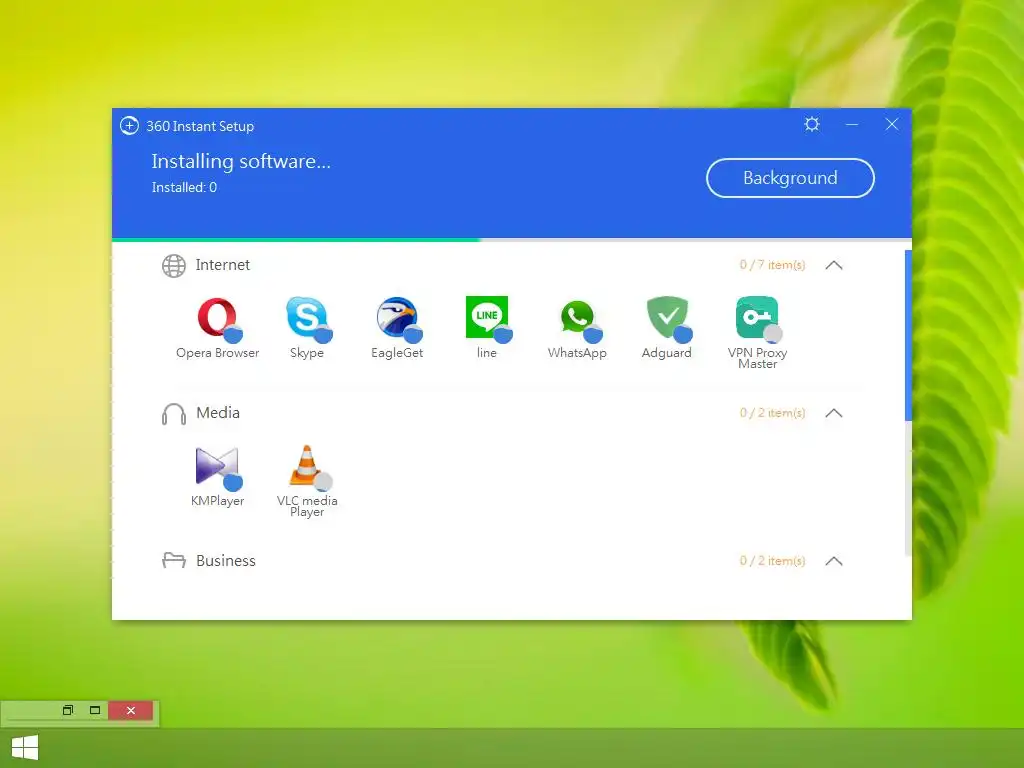Click Business's '0 / 2 item(s)' counter
The height and width of the screenshot is (768, 1024).
(773, 561)
